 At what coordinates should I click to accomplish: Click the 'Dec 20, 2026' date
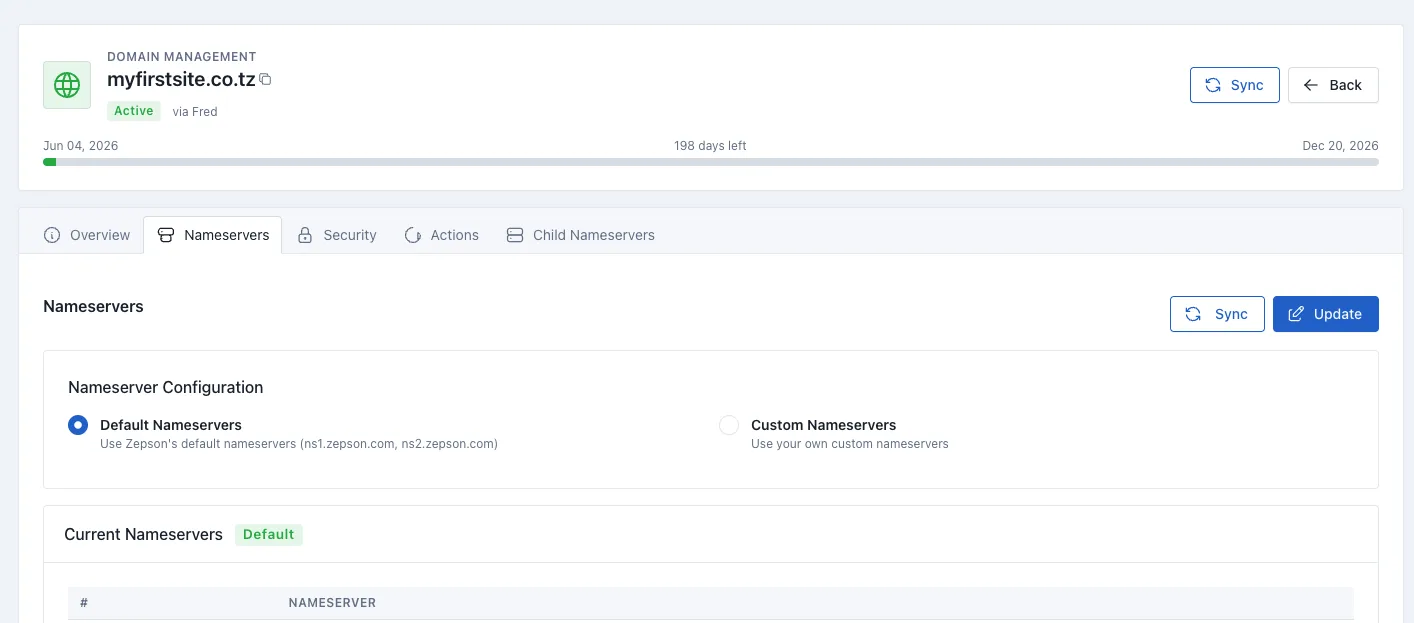1340,146
